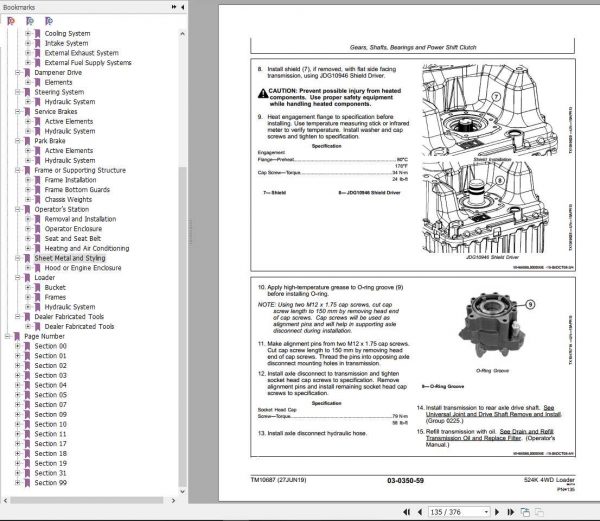Select Sheet Metal and Styling bookmark
This screenshot has width=600, height=521.
coord(70,258)
